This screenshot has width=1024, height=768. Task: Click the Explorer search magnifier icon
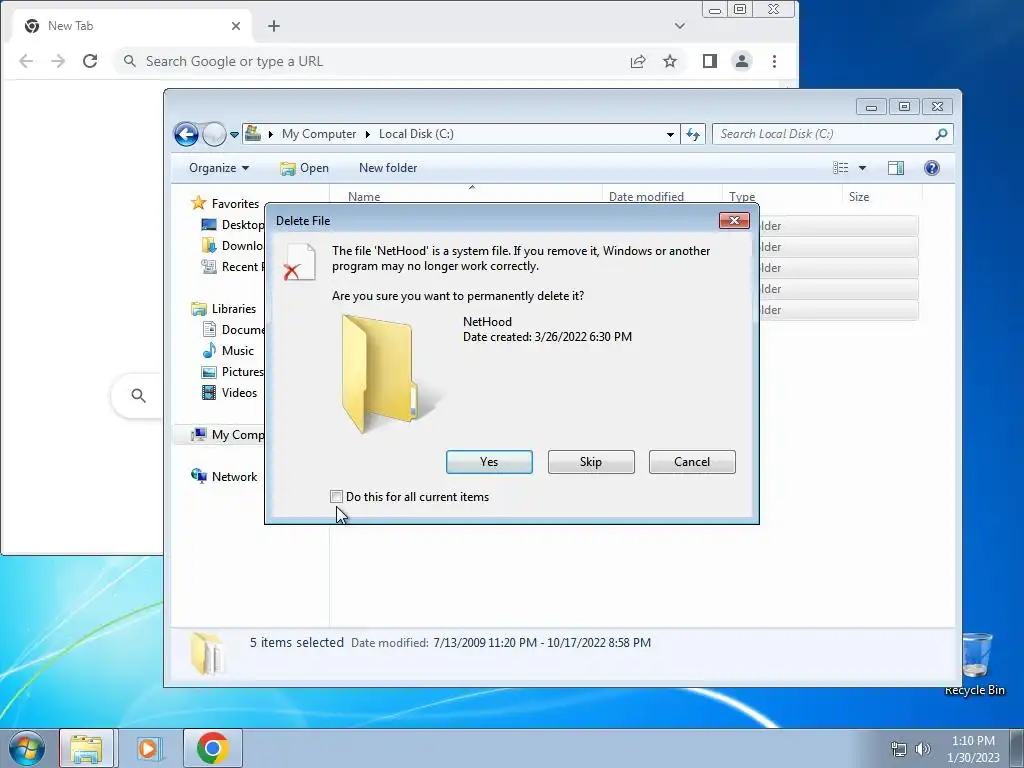(941, 134)
